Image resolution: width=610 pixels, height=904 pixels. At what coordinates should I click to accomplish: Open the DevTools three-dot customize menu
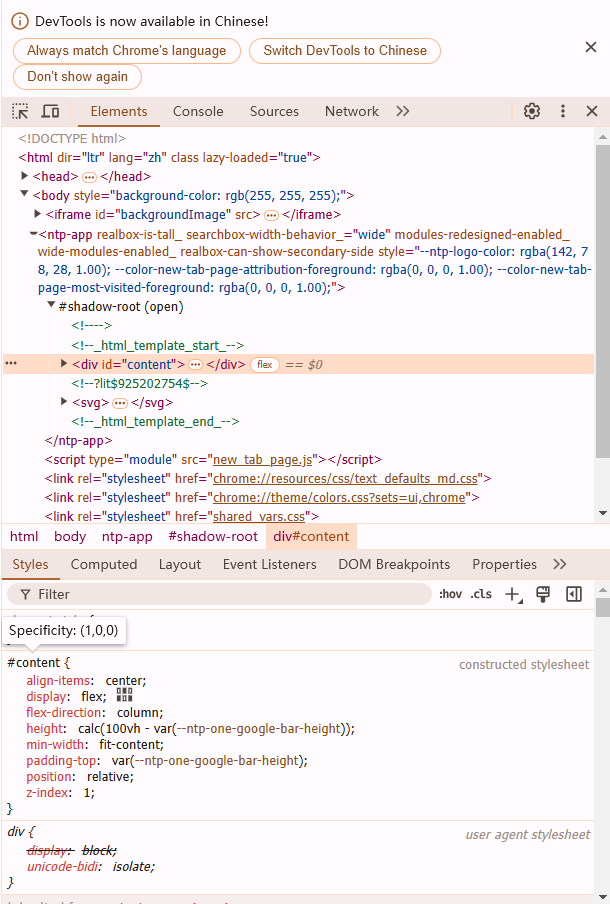tap(563, 111)
